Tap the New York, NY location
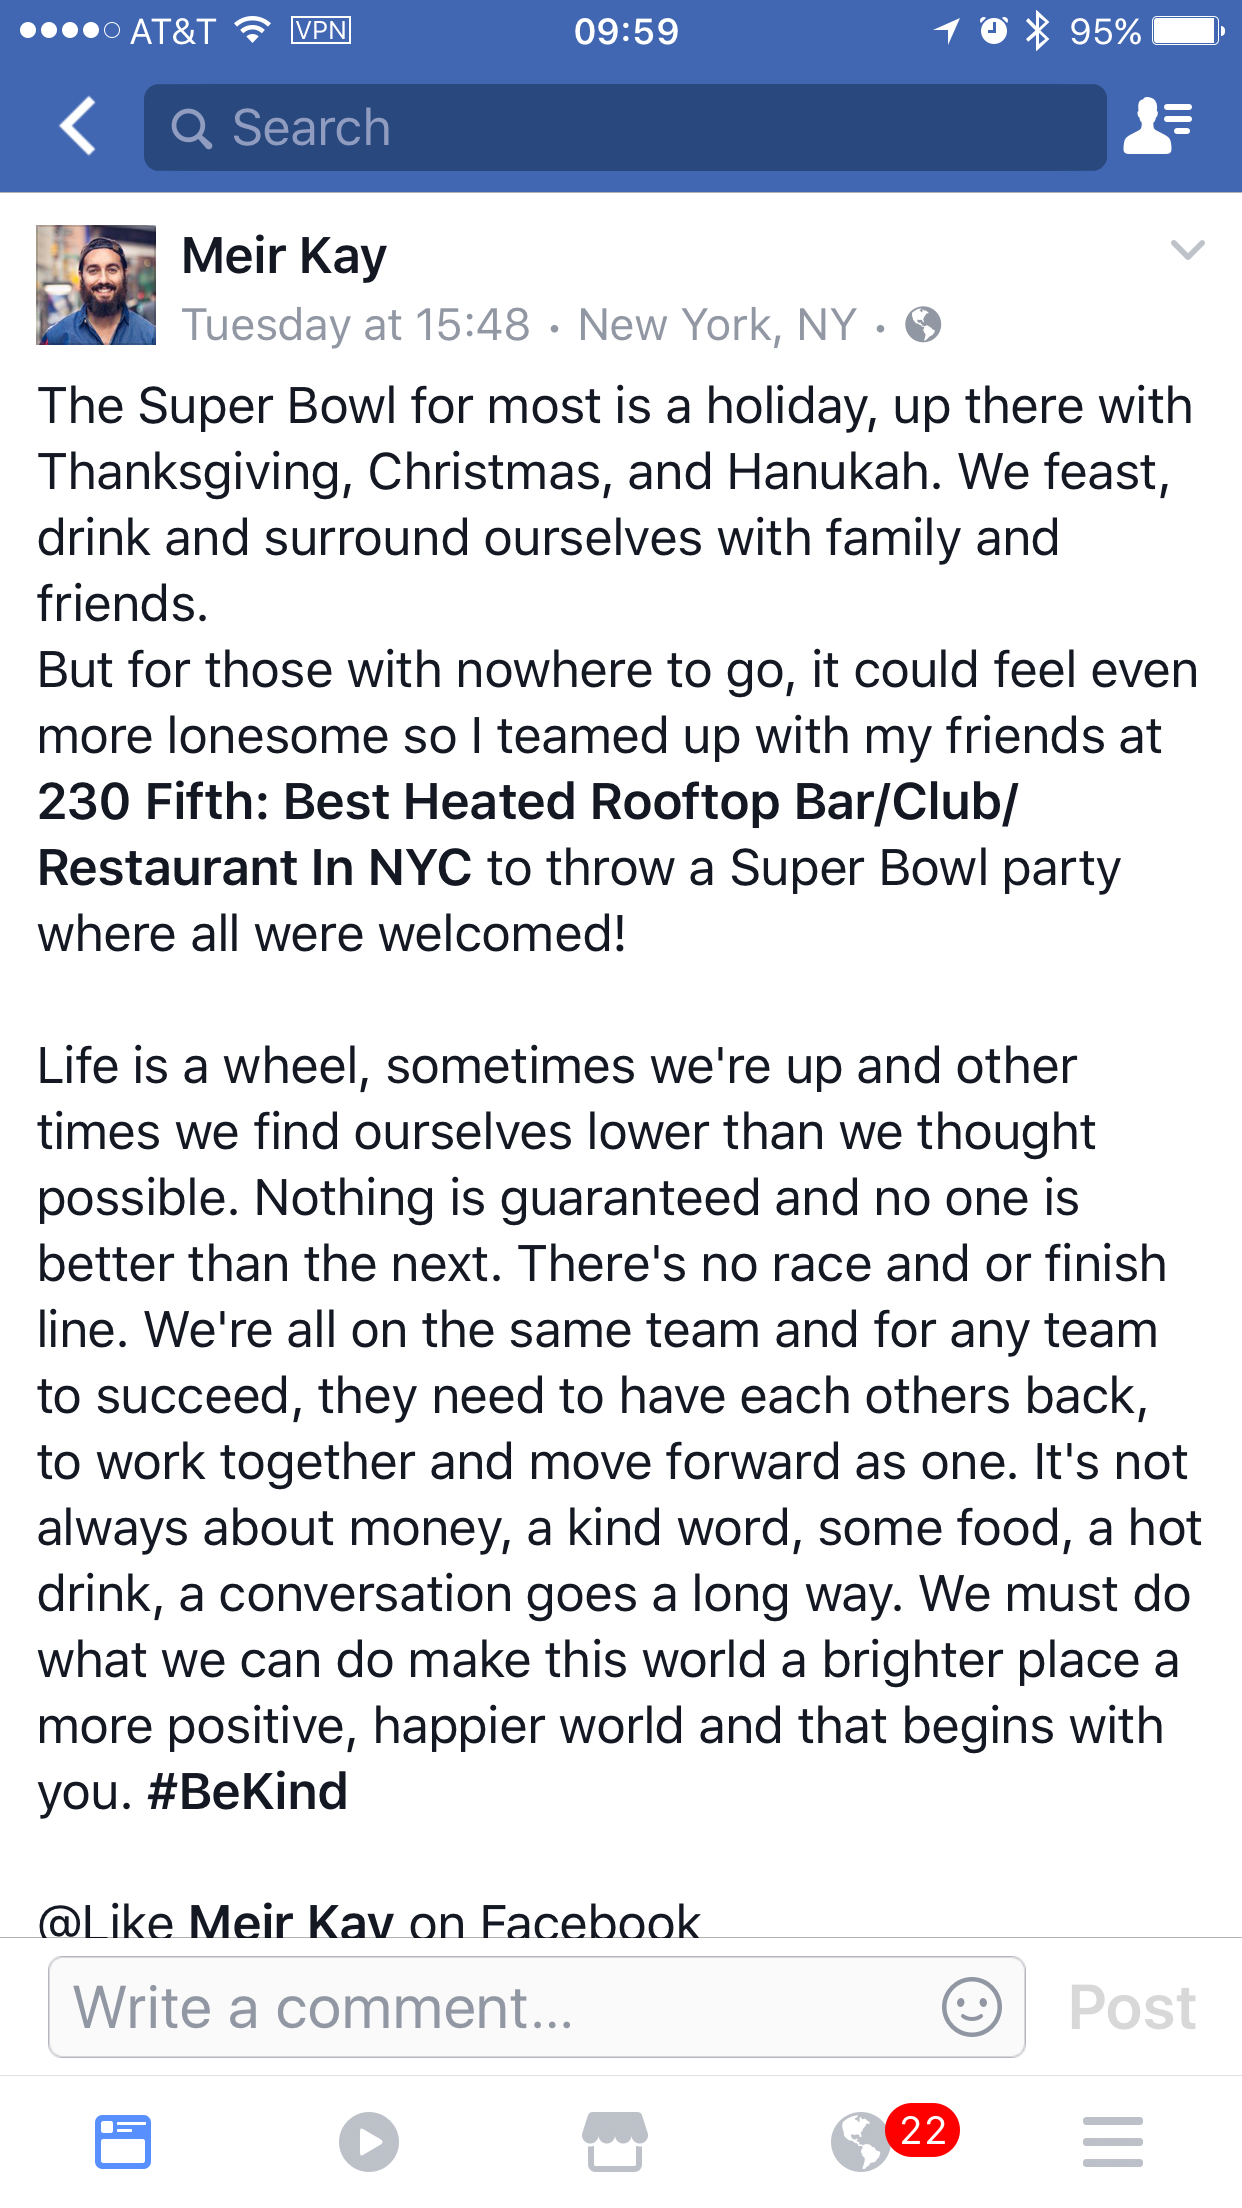 click(717, 325)
